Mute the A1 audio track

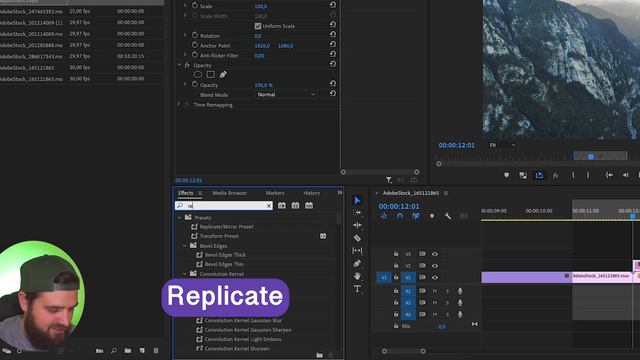pos(435,291)
